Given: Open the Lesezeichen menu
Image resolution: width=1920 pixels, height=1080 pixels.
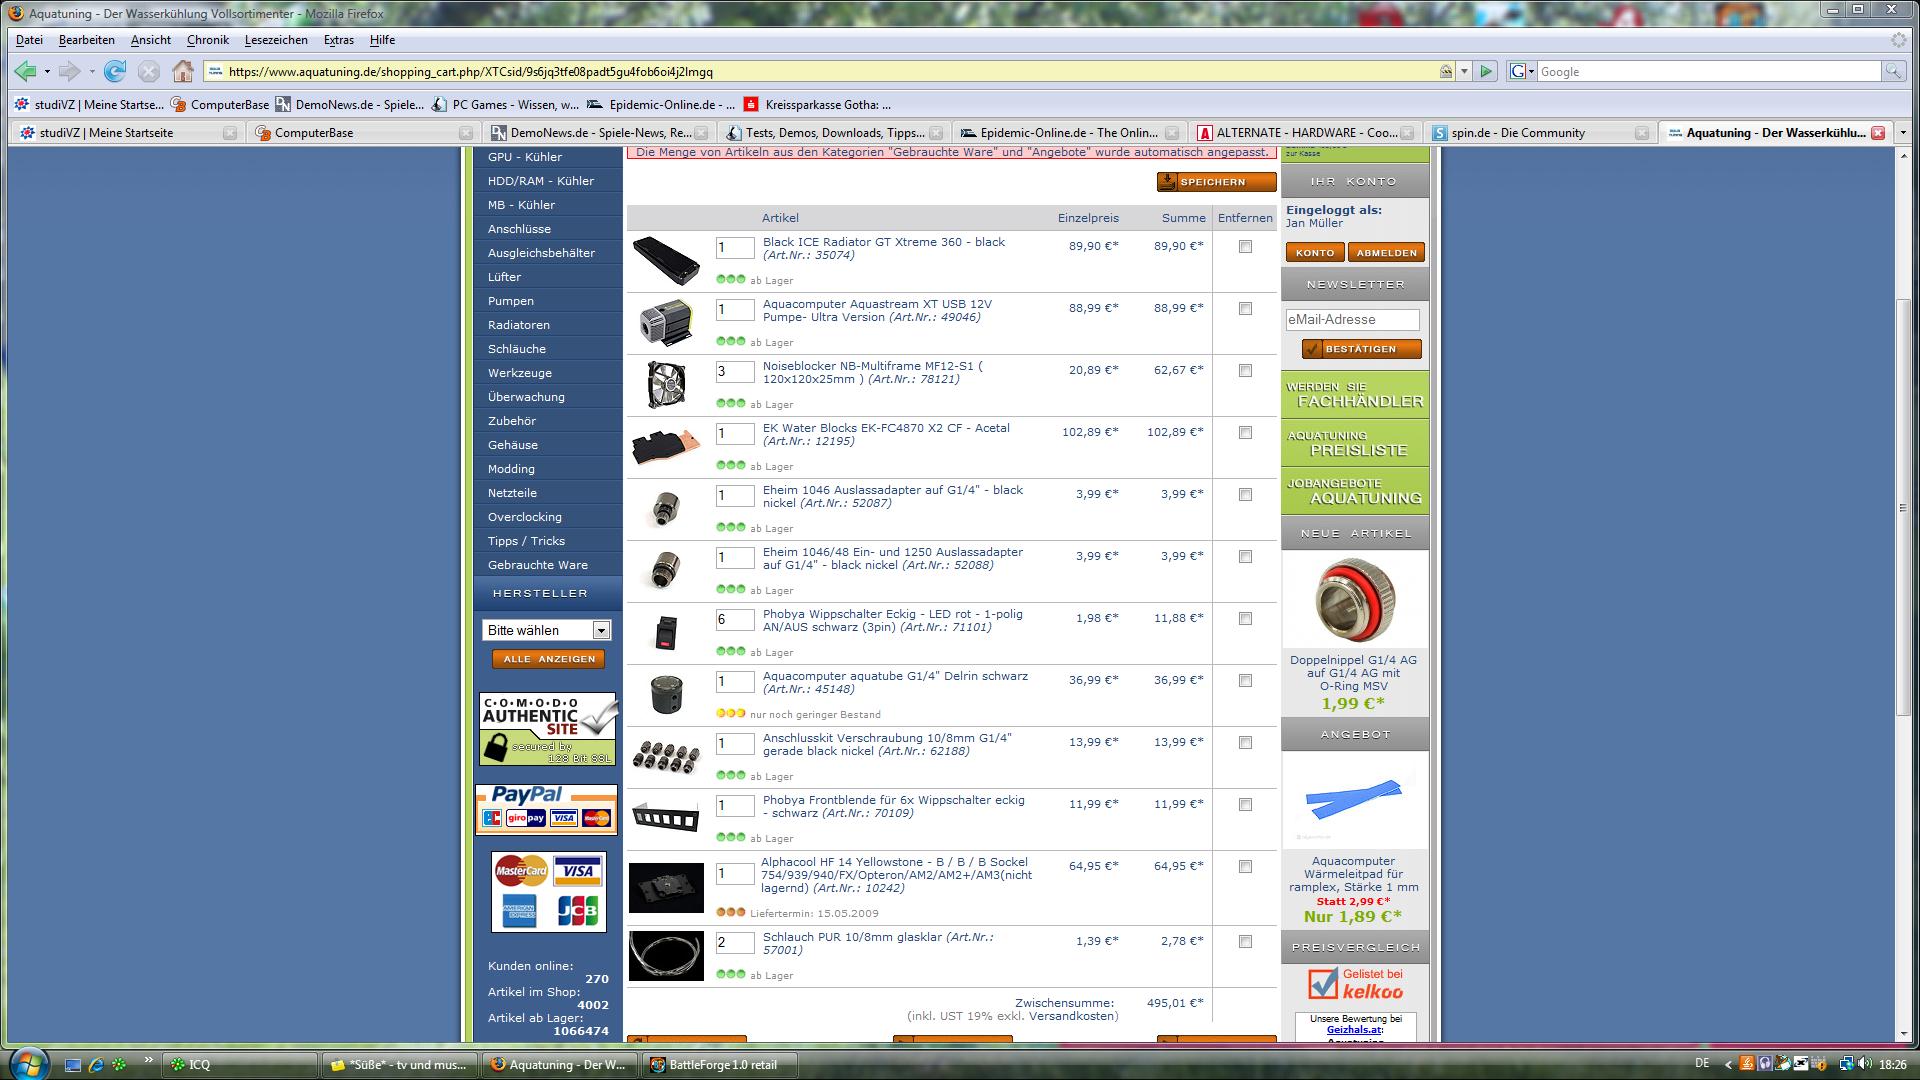Looking at the screenshot, I should (x=276, y=40).
